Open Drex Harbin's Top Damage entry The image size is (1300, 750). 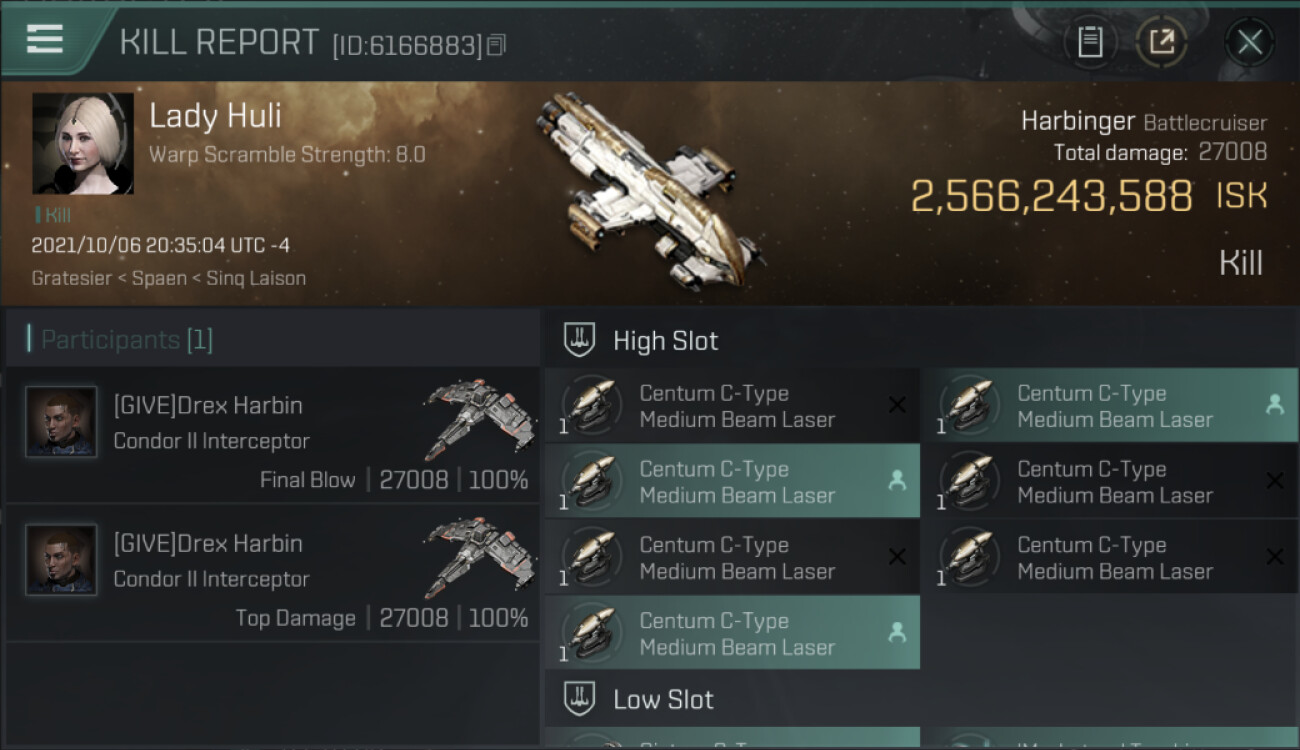(x=272, y=573)
